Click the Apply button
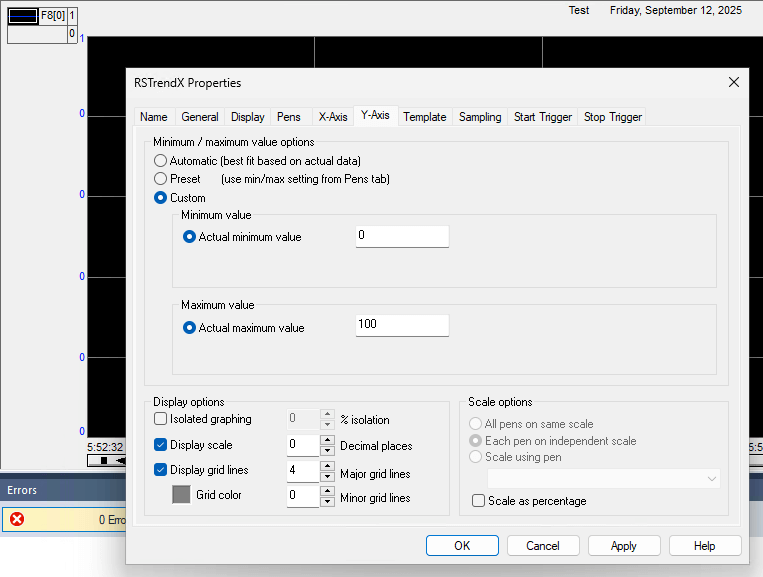Viewport: 763px width, 577px height. pyautogui.click(x=624, y=546)
